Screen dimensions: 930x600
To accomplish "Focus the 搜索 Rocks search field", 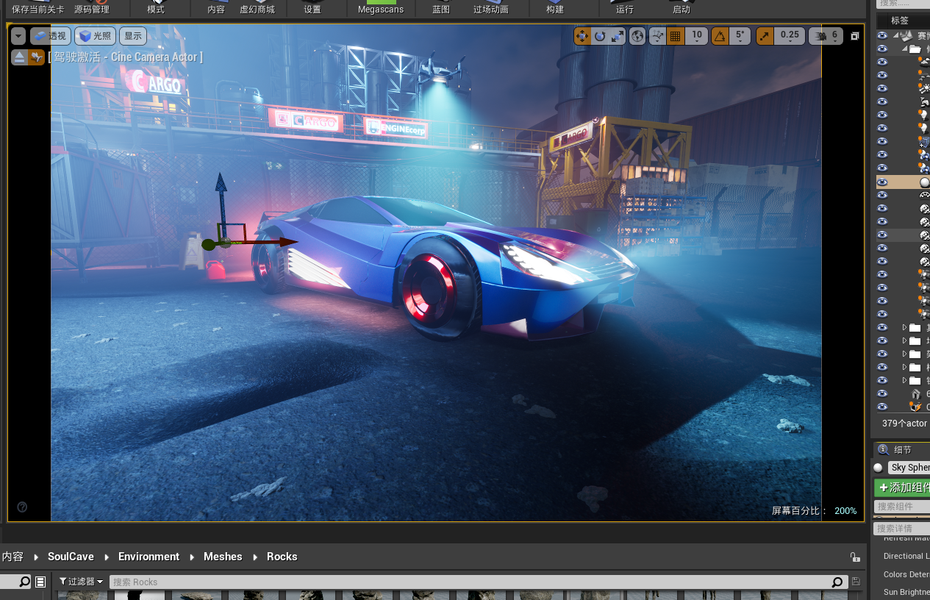I will coord(477,582).
